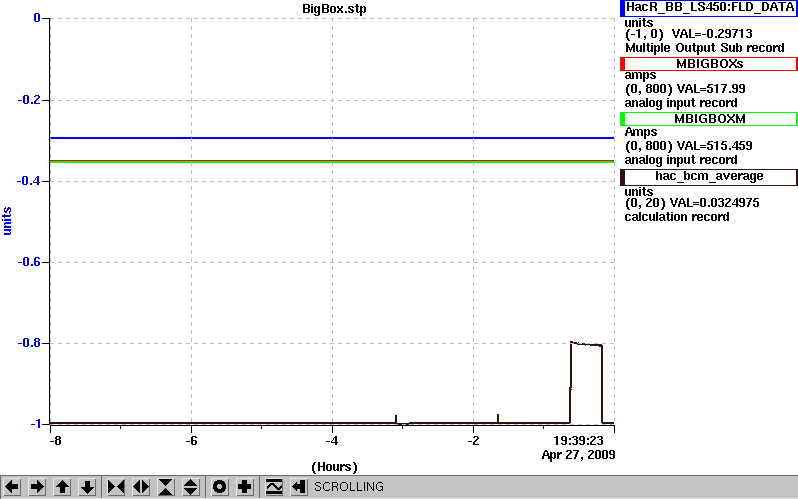Click the calculation record description

[x=677, y=217]
